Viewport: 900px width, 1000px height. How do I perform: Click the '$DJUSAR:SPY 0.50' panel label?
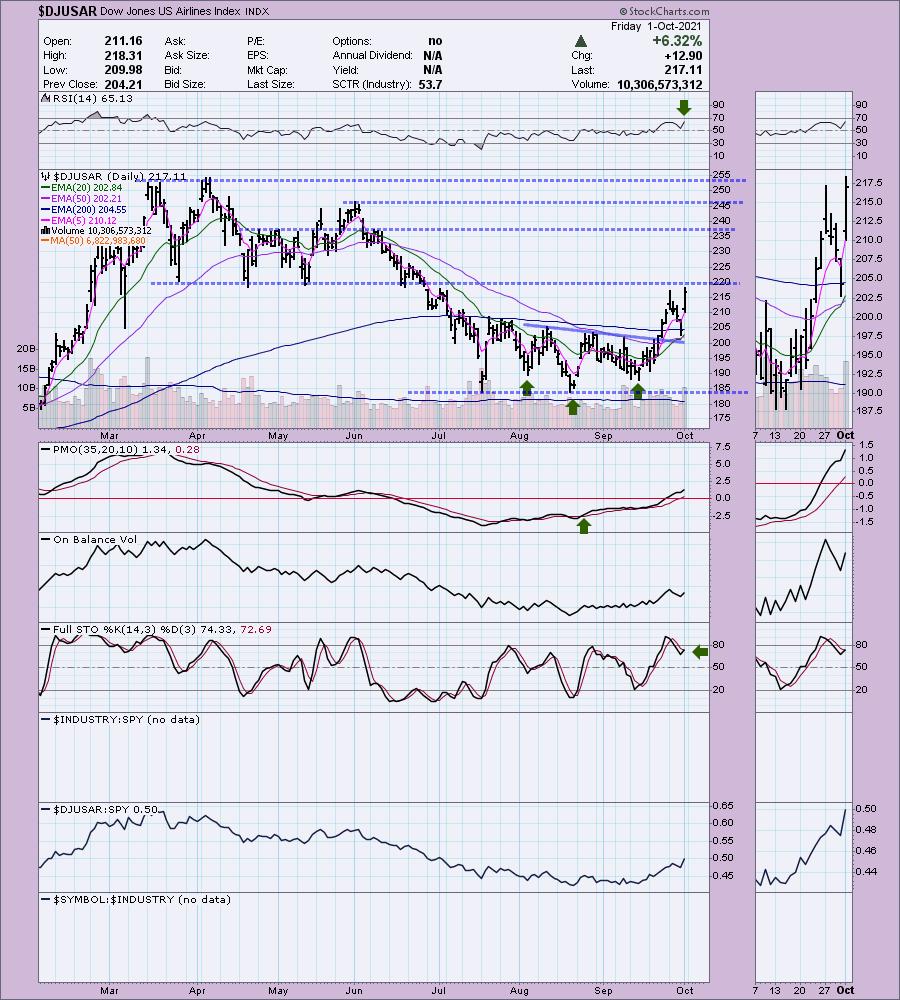click(x=105, y=810)
